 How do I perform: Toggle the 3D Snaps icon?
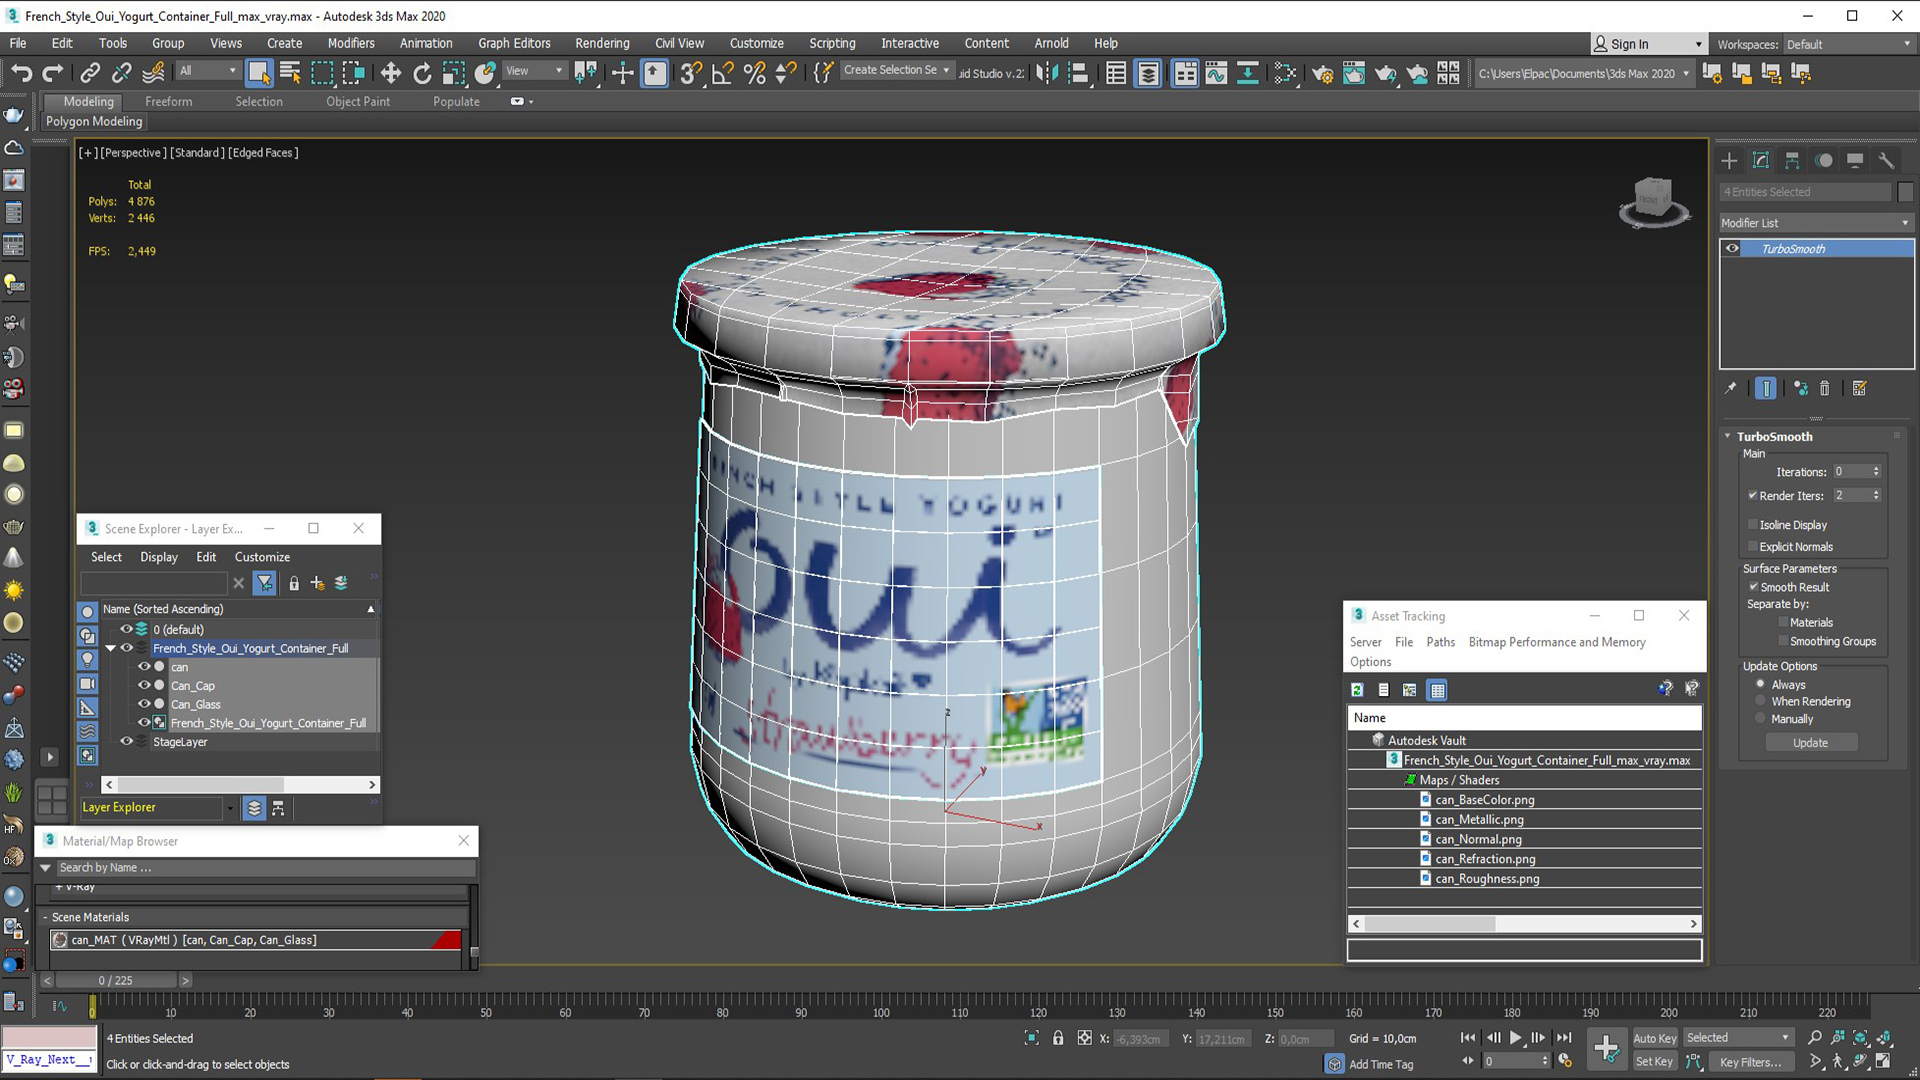pyautogui.click(x=690, y=73)
